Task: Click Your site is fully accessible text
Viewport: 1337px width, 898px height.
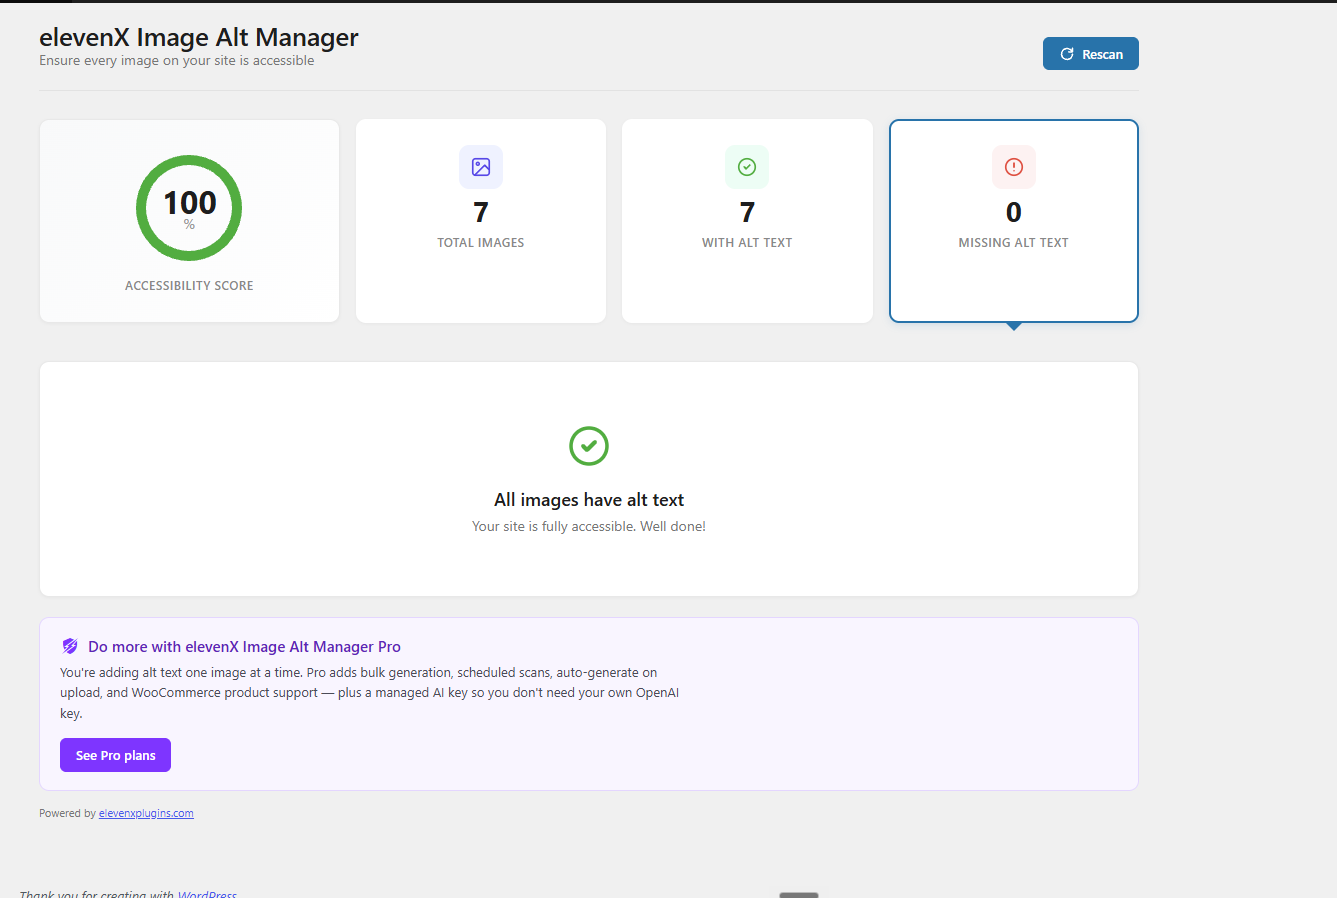Action: [x=589, y=526]
